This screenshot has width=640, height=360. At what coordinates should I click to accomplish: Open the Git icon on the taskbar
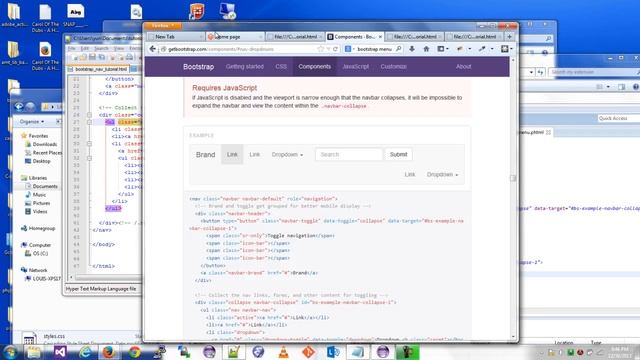[309, 352]
